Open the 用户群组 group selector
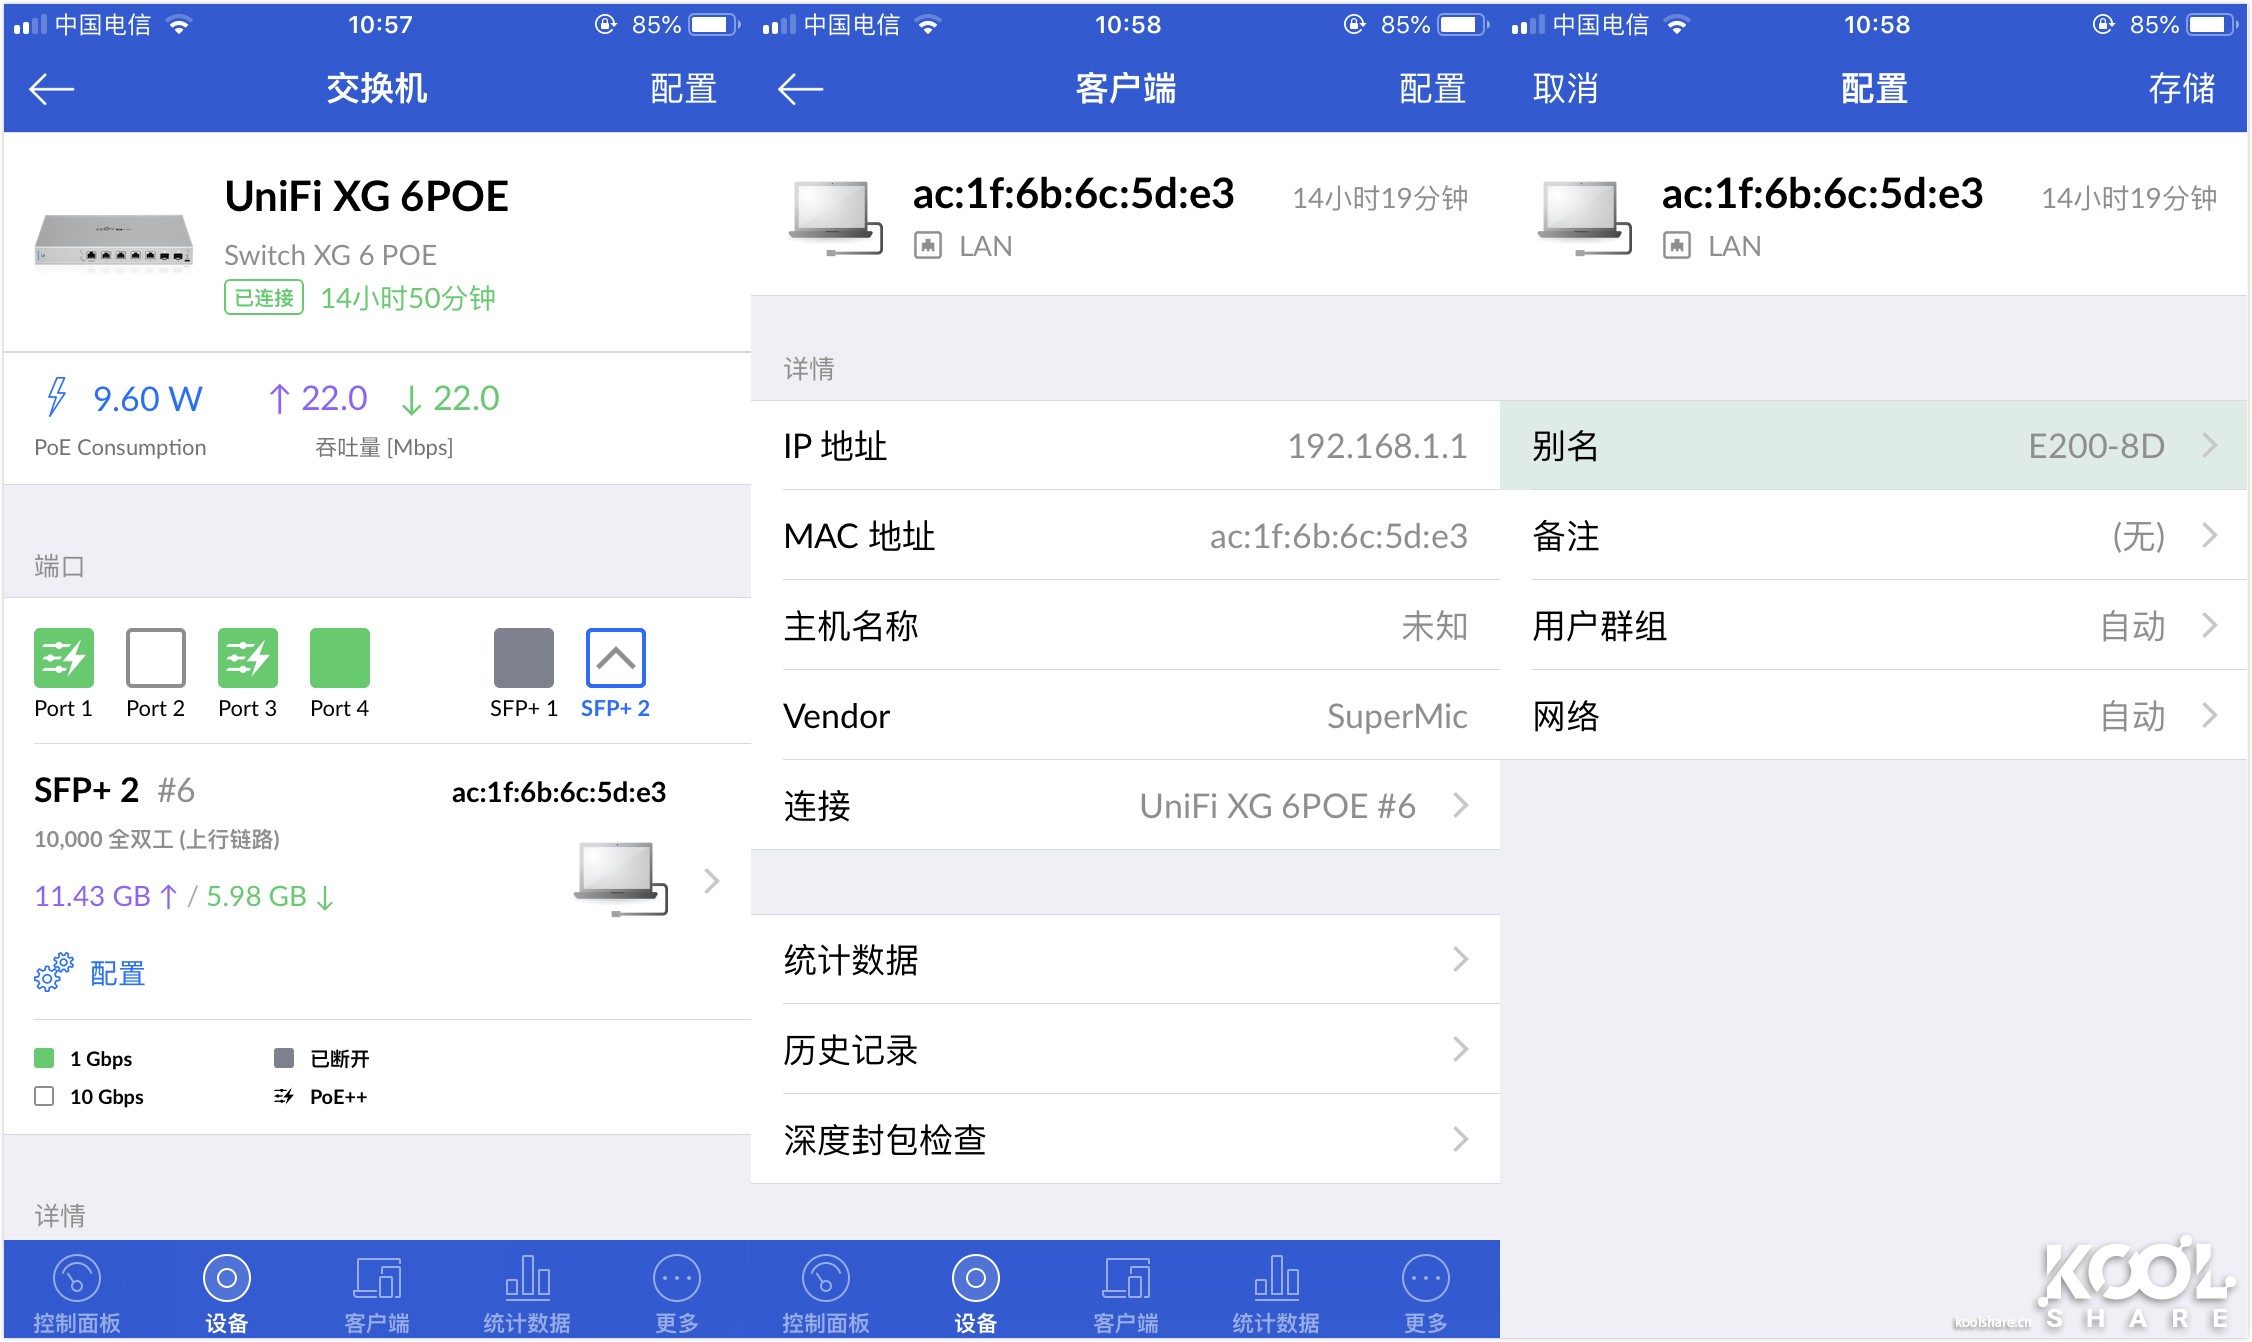The height and width of the screenshot is (1342, 2252). coord(1876,627)
